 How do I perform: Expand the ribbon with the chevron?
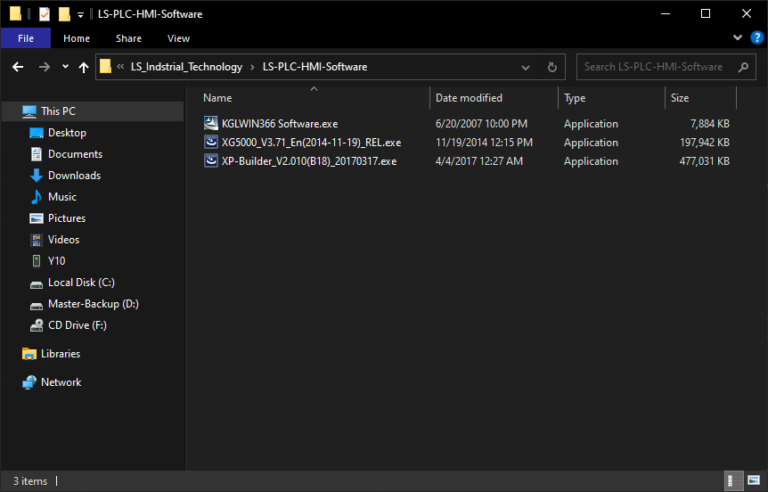[x=741, y=38]
